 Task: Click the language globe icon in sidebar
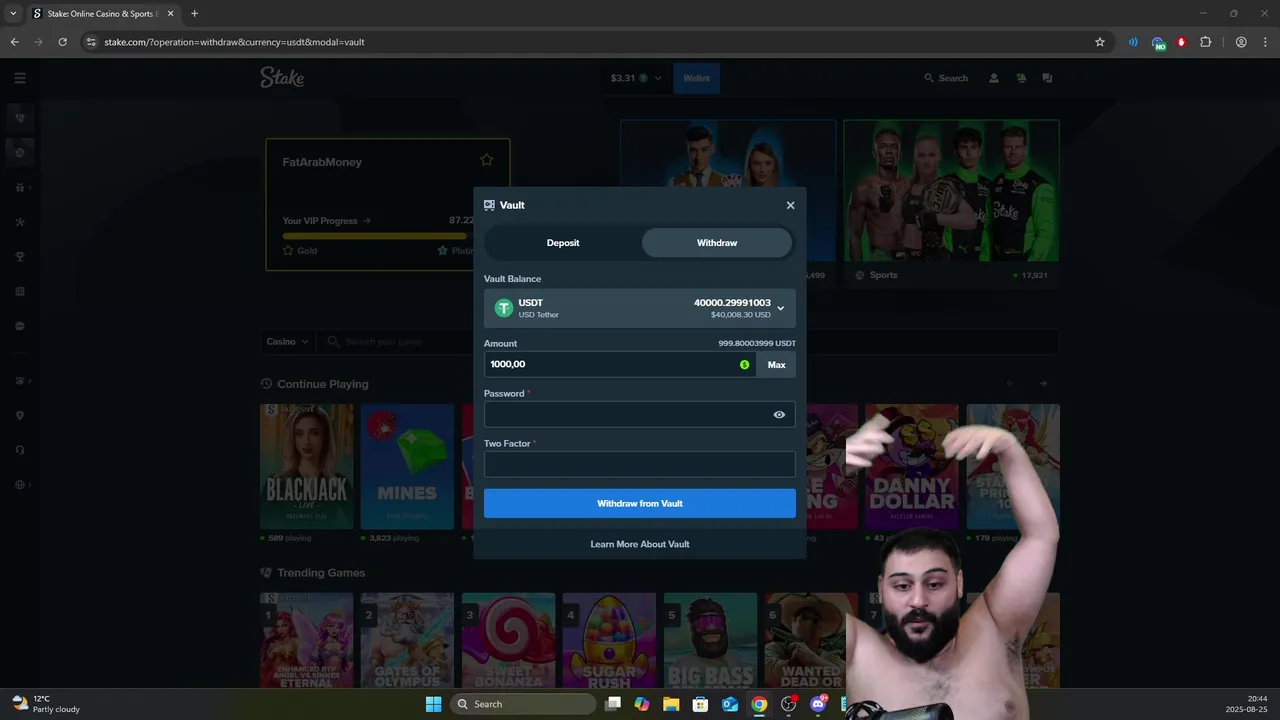[x=20, y=485]
